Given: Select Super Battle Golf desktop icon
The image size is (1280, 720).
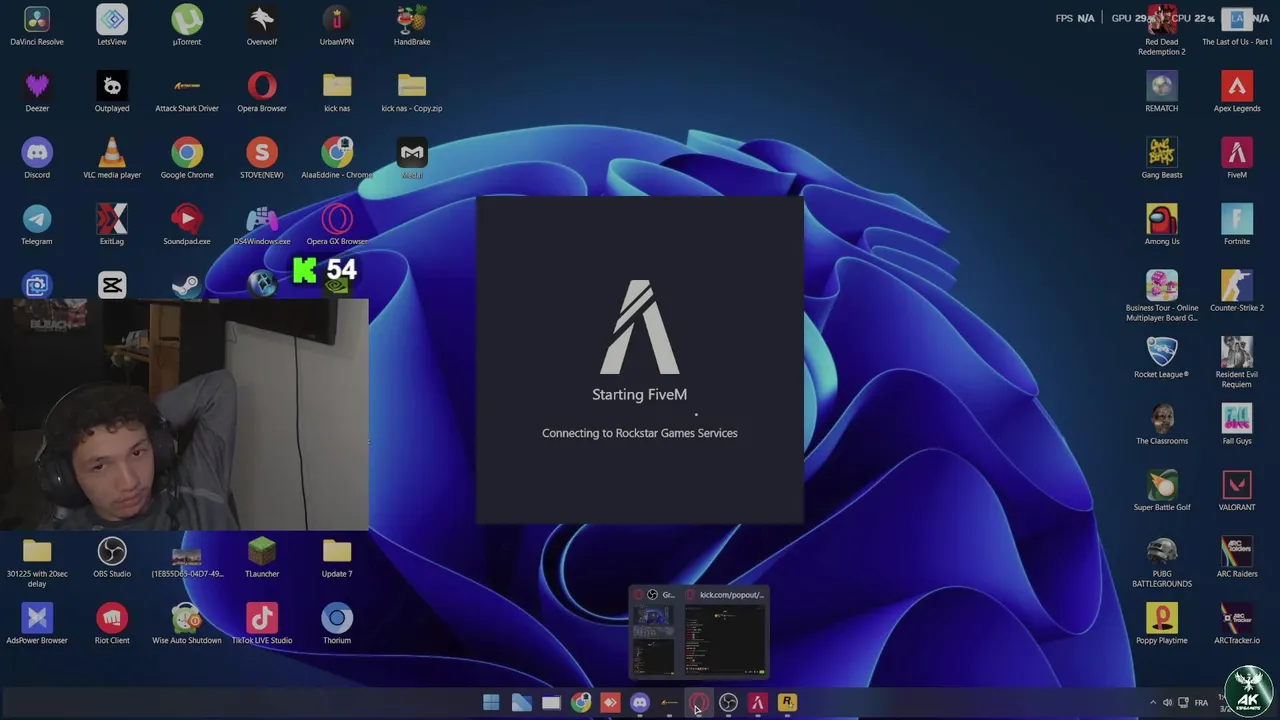Looking at the screenshot, I should pos(1162,491).
